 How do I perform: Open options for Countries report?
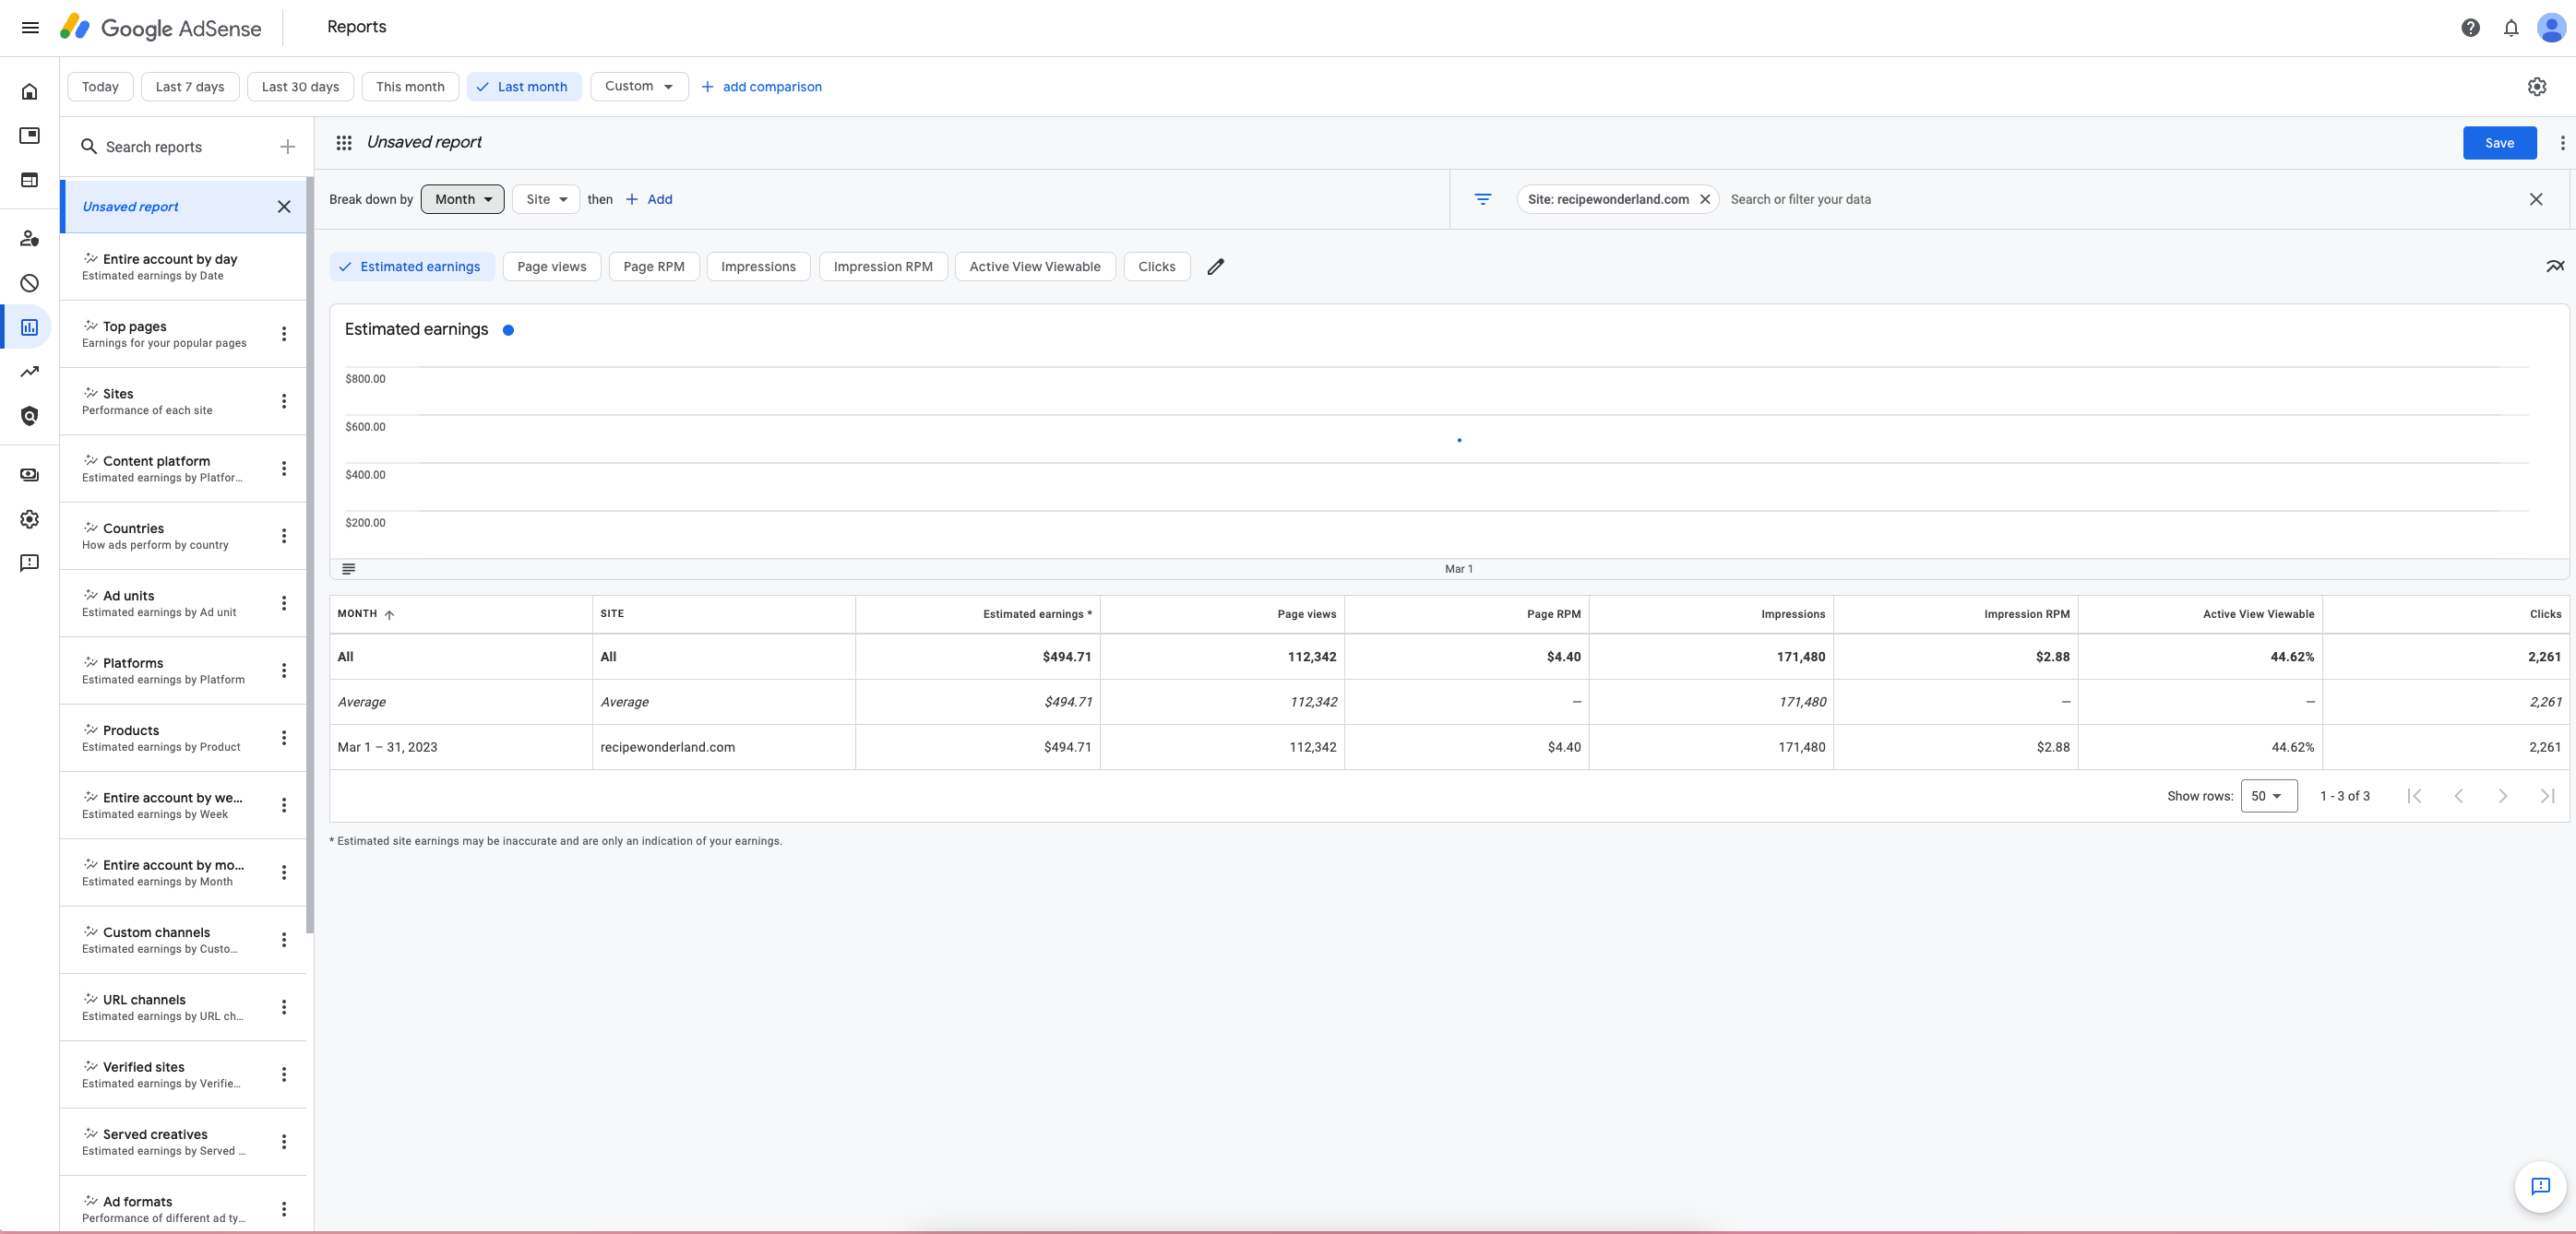coord(284,536)
